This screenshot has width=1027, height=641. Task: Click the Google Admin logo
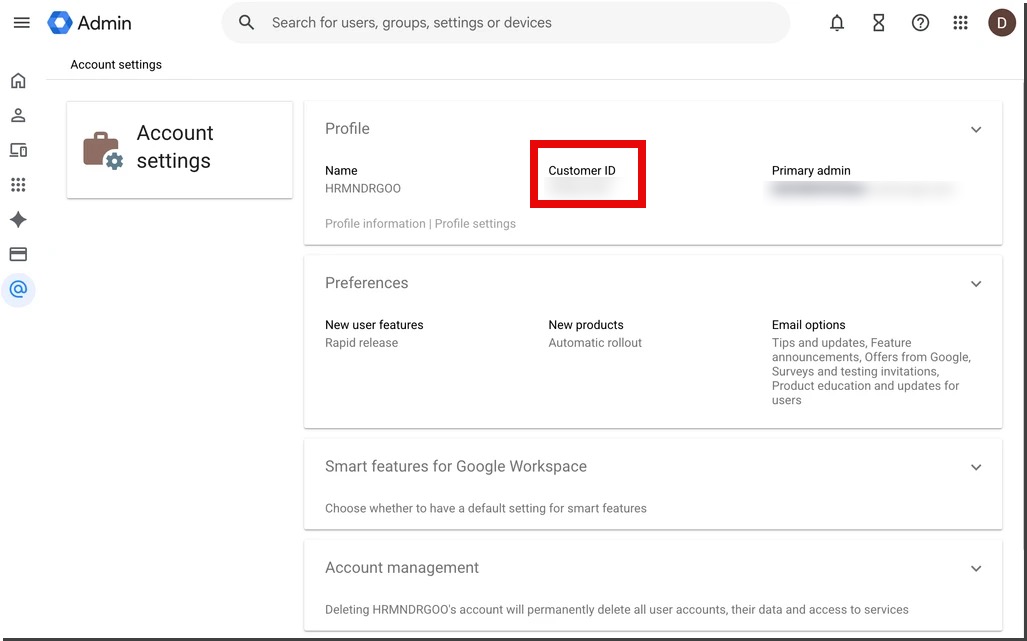(x=90, y=23)
